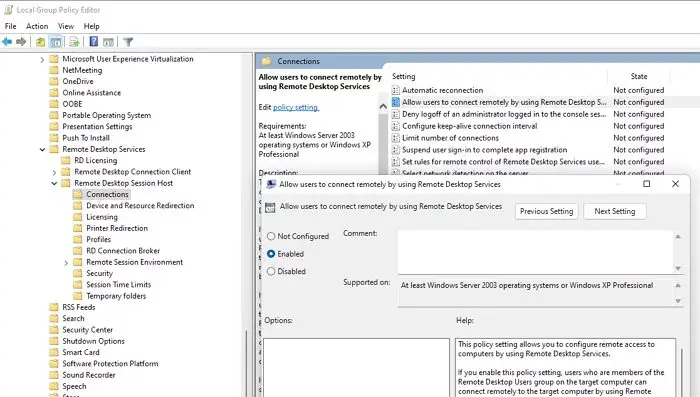Collapse the Remote Desktop Services tree node
The height and width of the screenshot is (397, 700).
pyautogui.click(x=42, y=149)
